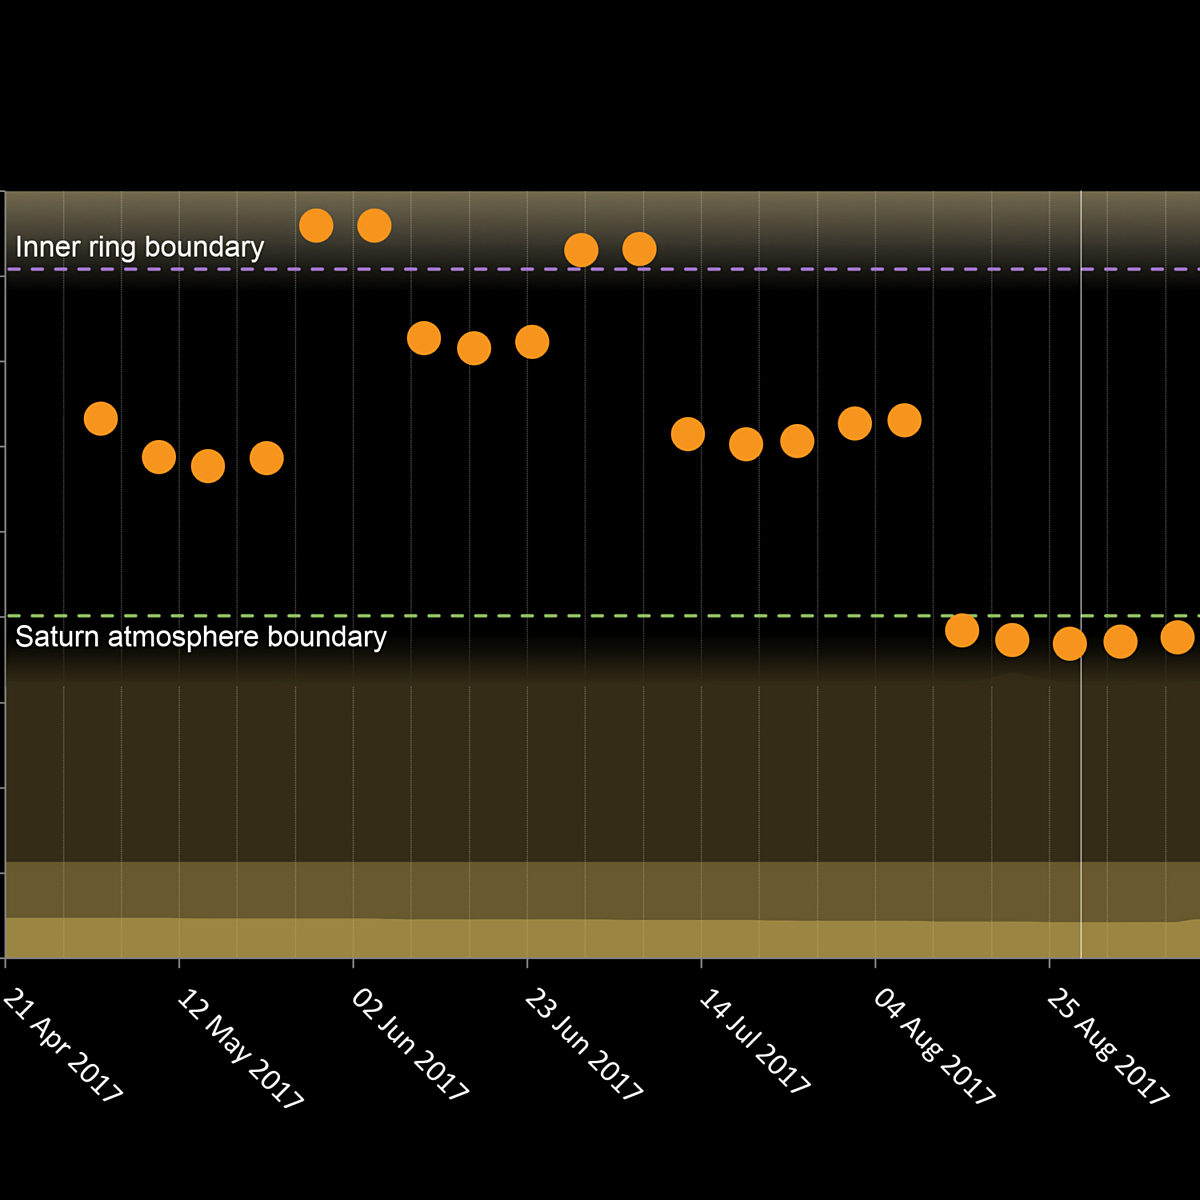Click the leftmost orange data point

[100, 418]
